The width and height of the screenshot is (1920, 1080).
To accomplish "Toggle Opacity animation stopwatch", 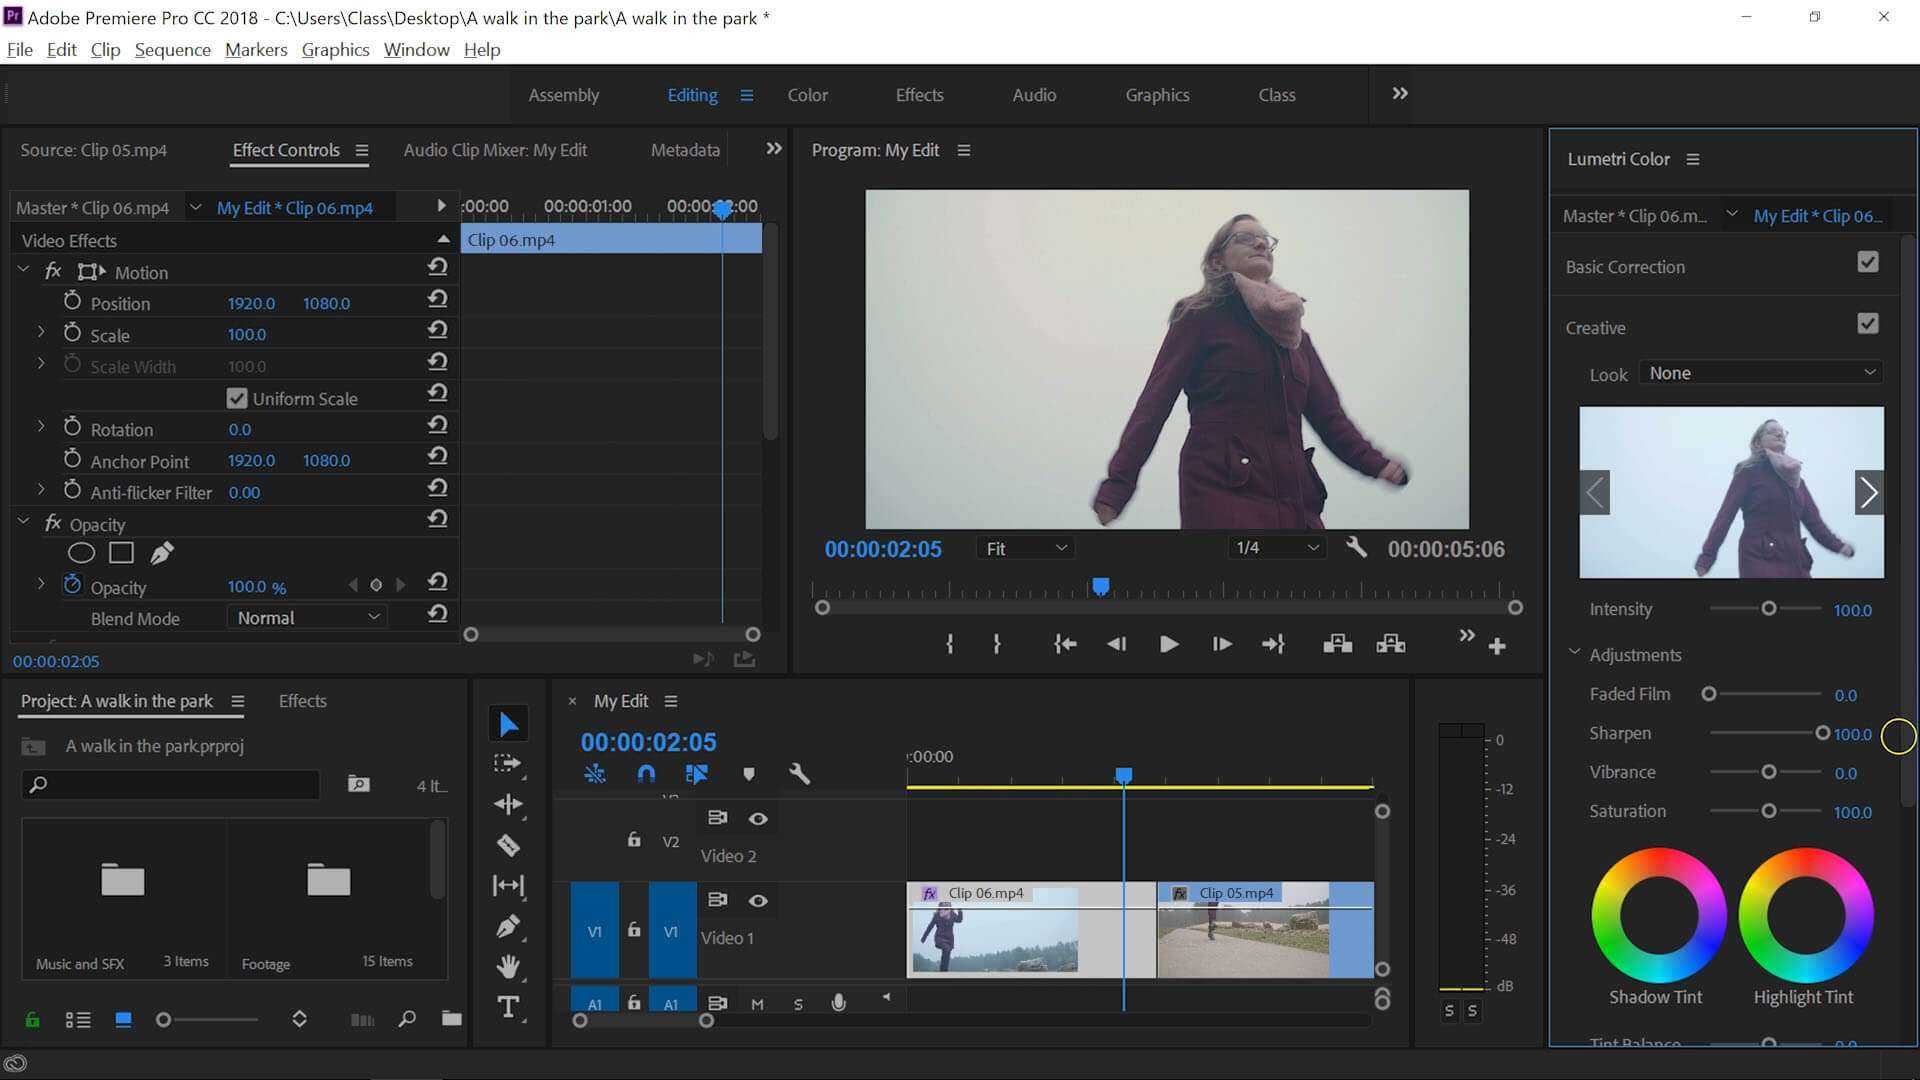I will [x=72, y=585].
